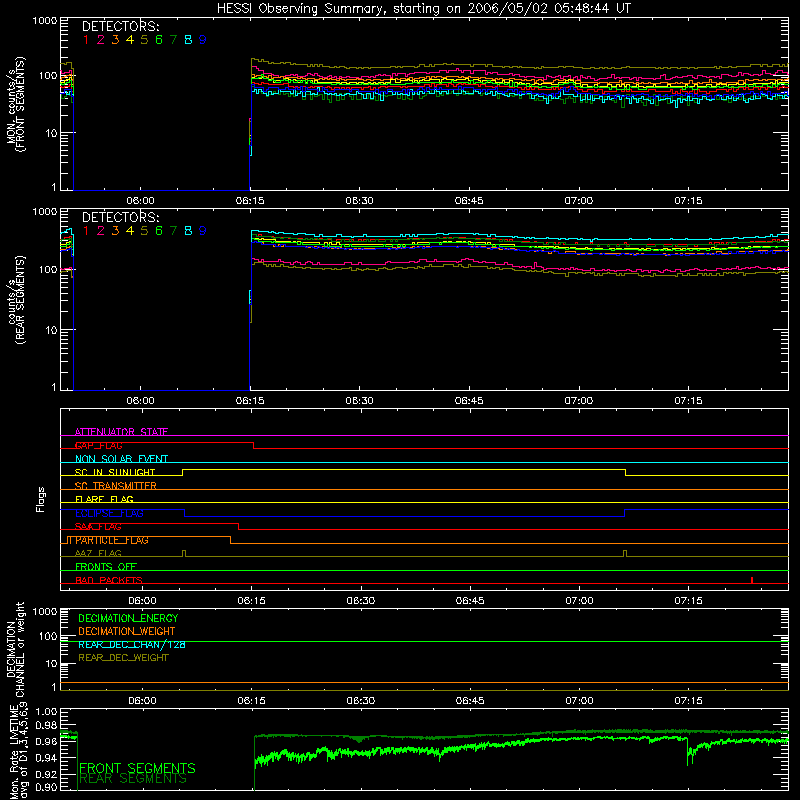Click the FRONT SEGMENTS livetime legend

[137, 768]
